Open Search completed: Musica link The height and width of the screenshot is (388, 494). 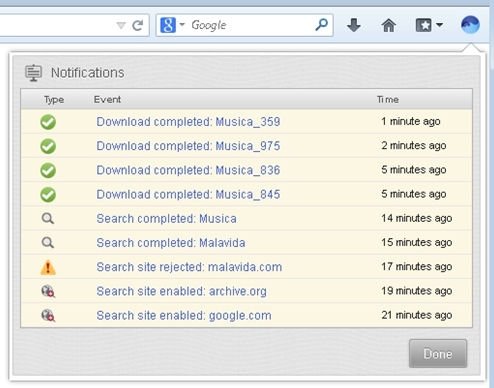pyautogui.click(x=167, y=219)
